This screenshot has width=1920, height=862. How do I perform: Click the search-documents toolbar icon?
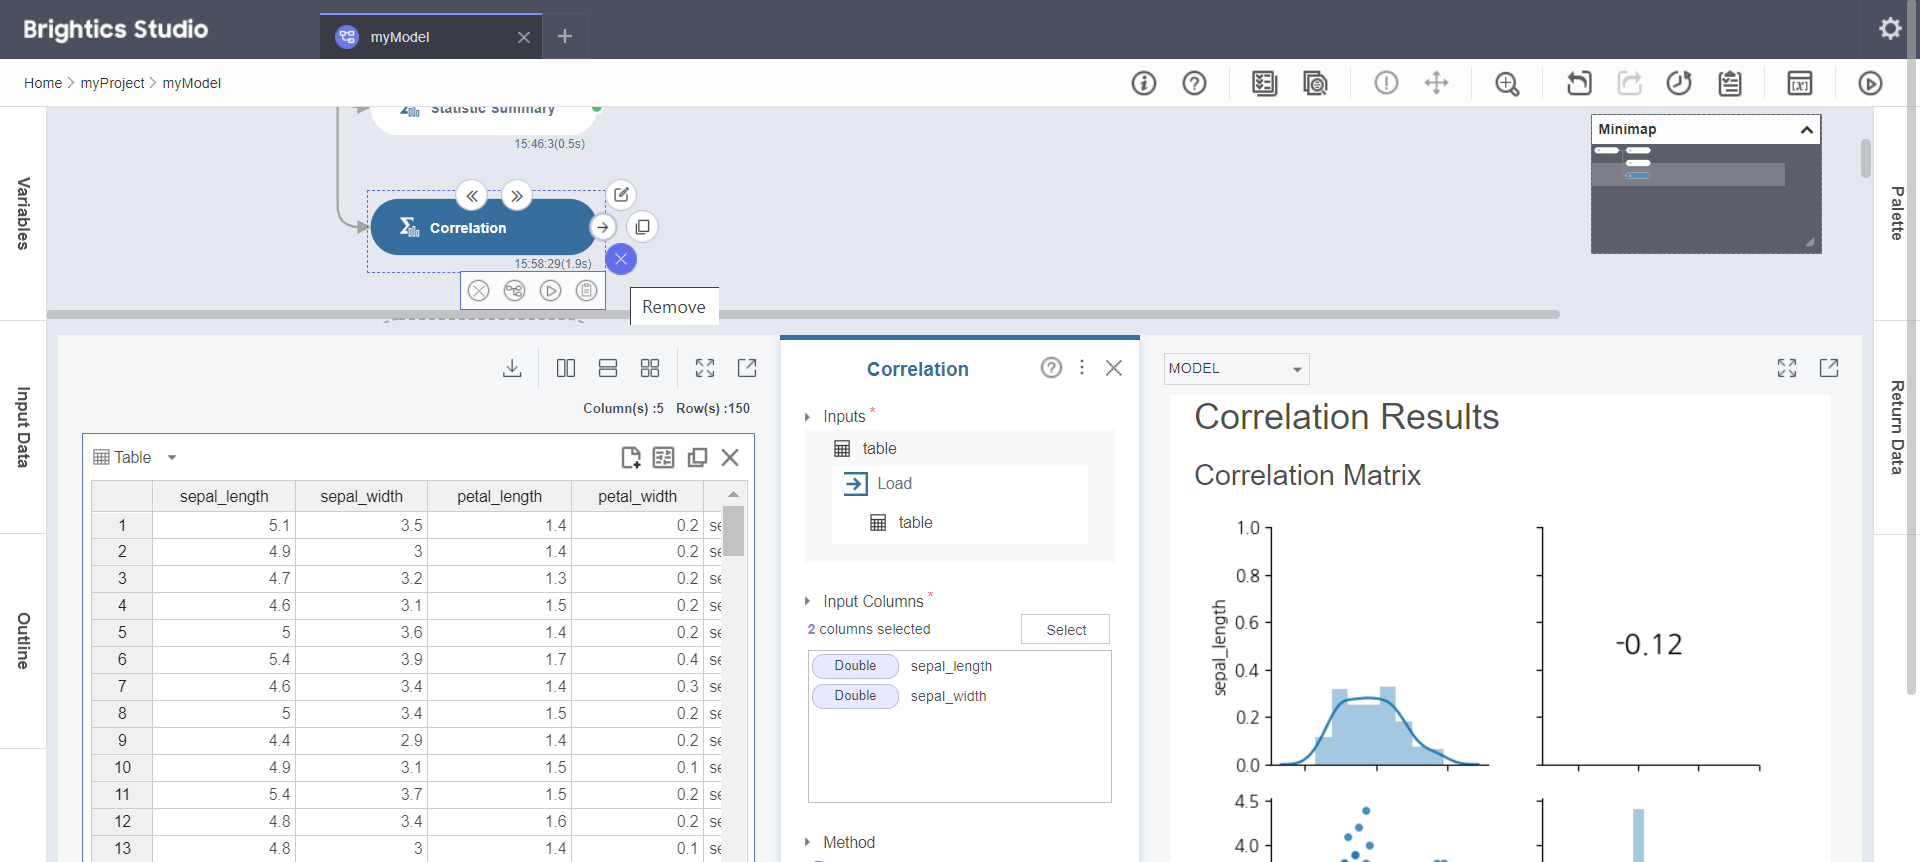(x=1315, y=83)
